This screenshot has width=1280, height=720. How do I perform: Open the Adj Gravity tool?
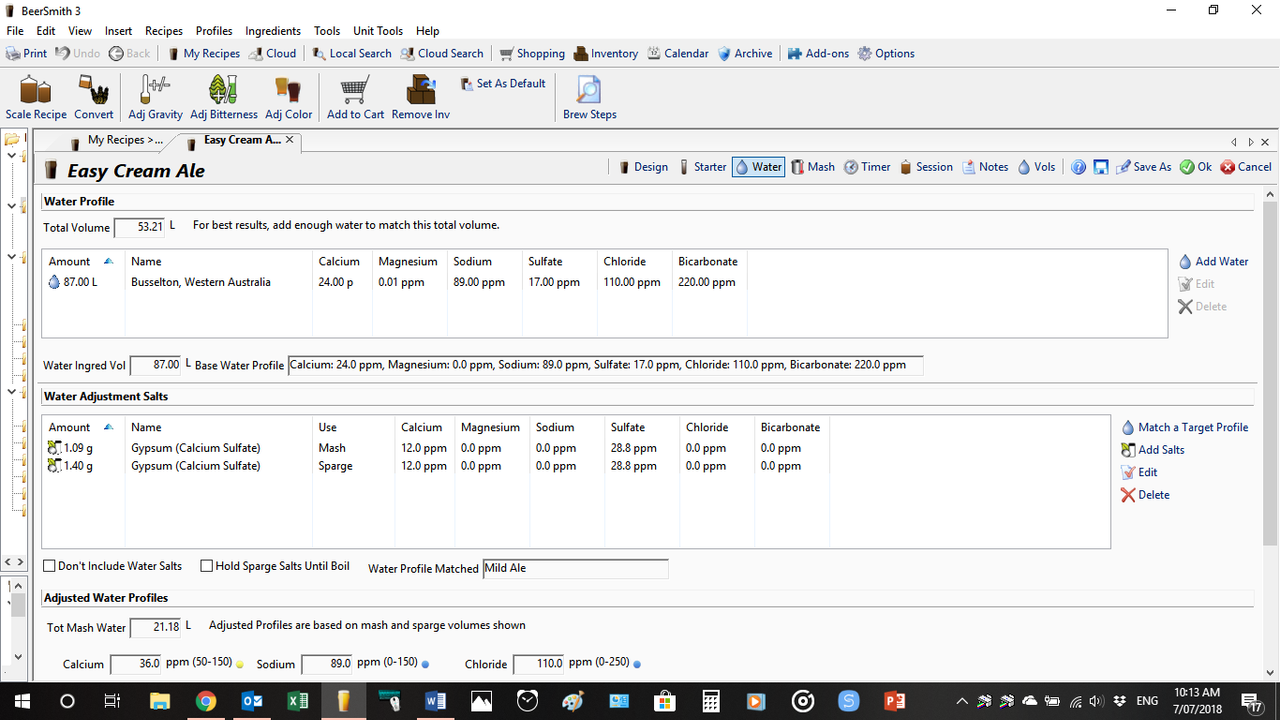point(155,98)
